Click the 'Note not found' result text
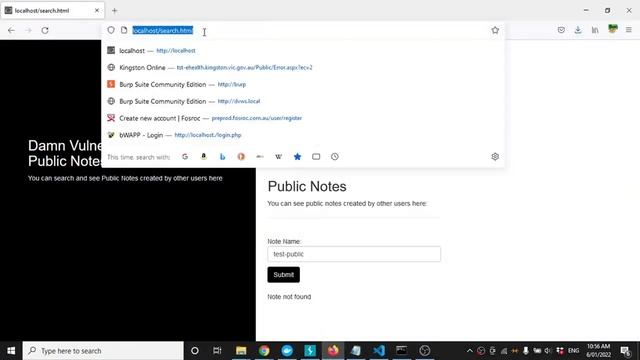Viewport: 640px width, 360px height. coord(289,297)
